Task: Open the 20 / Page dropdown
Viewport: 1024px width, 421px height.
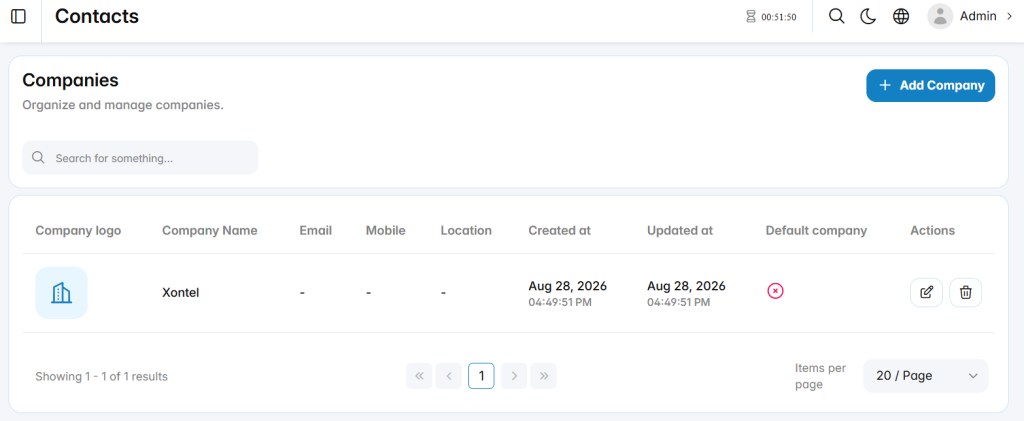Action: pos(925,376)
